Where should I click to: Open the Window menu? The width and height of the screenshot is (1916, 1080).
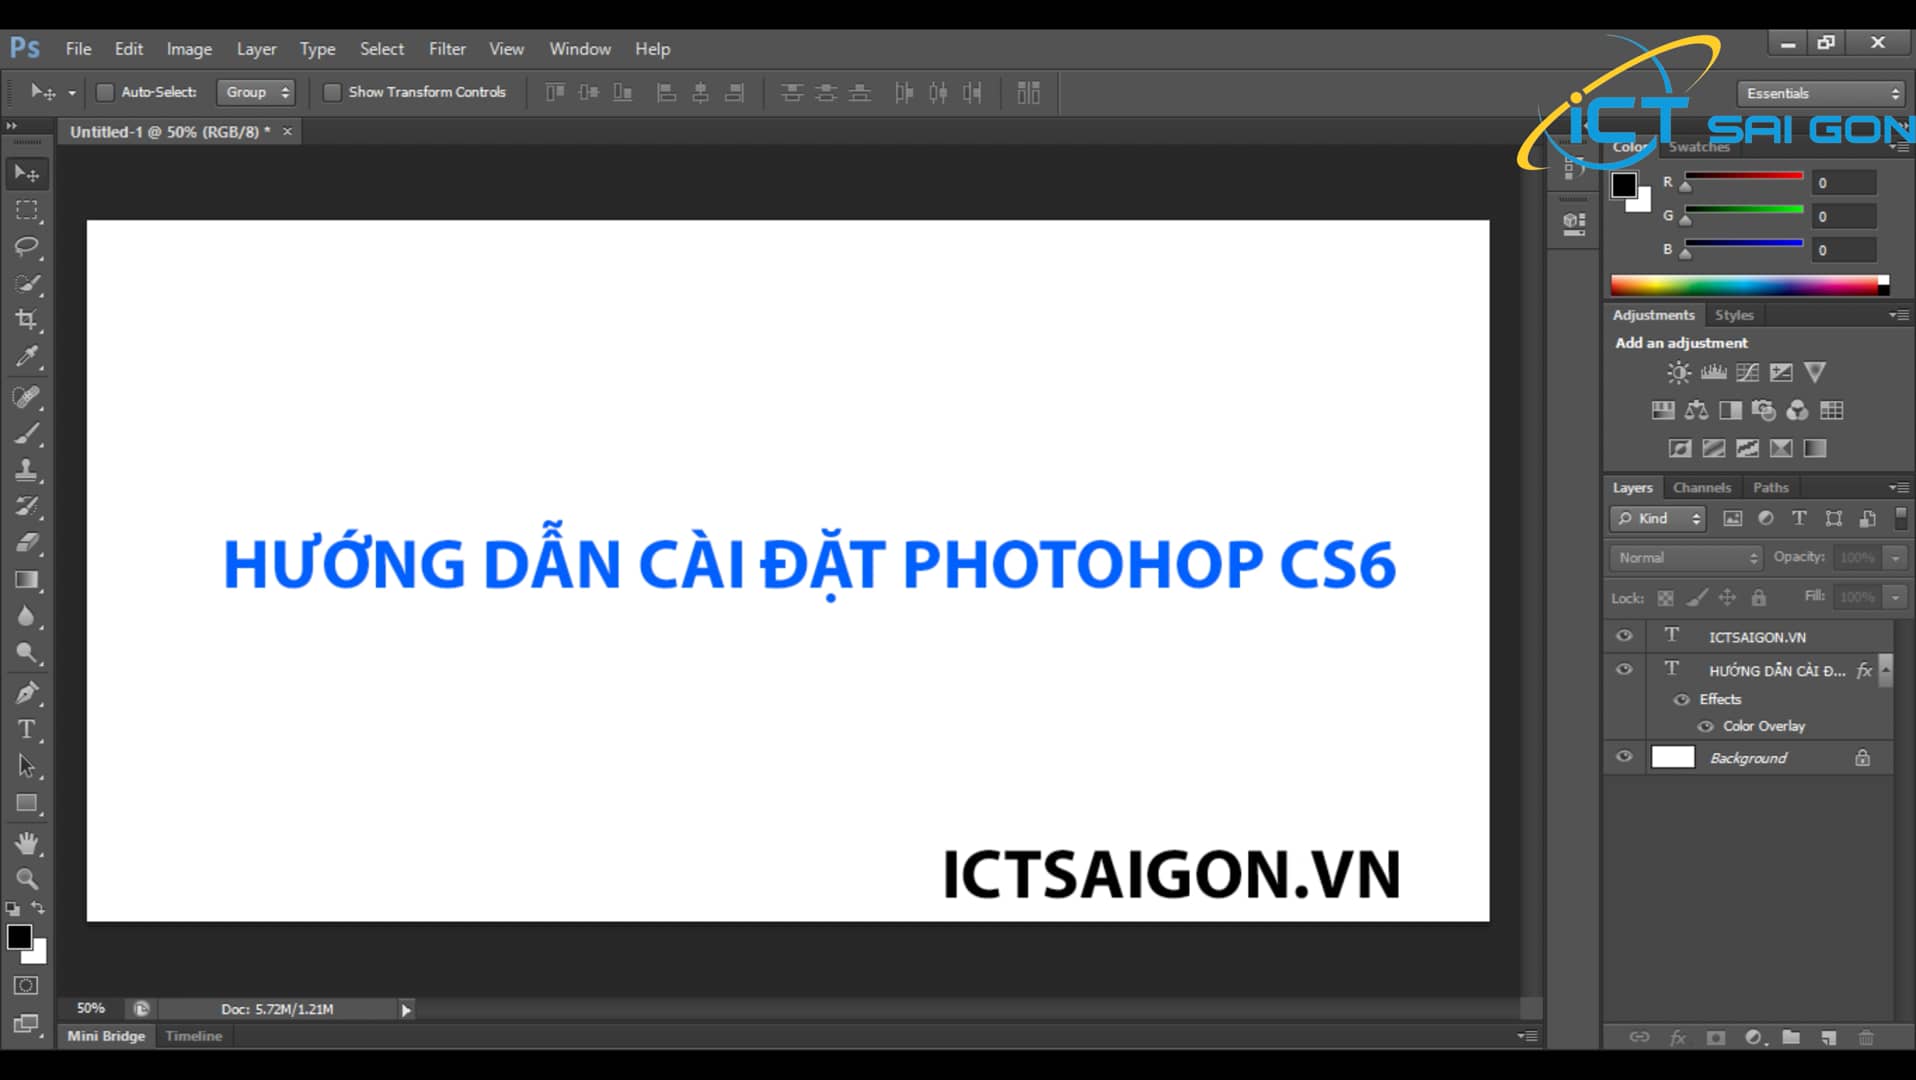click(x=580, y=48)
